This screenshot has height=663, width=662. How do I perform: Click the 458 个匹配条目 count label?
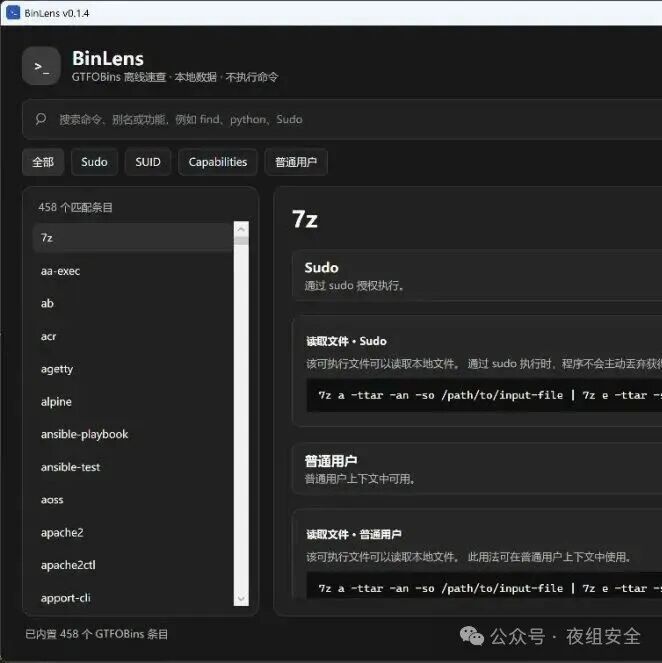tap(75, 207)
